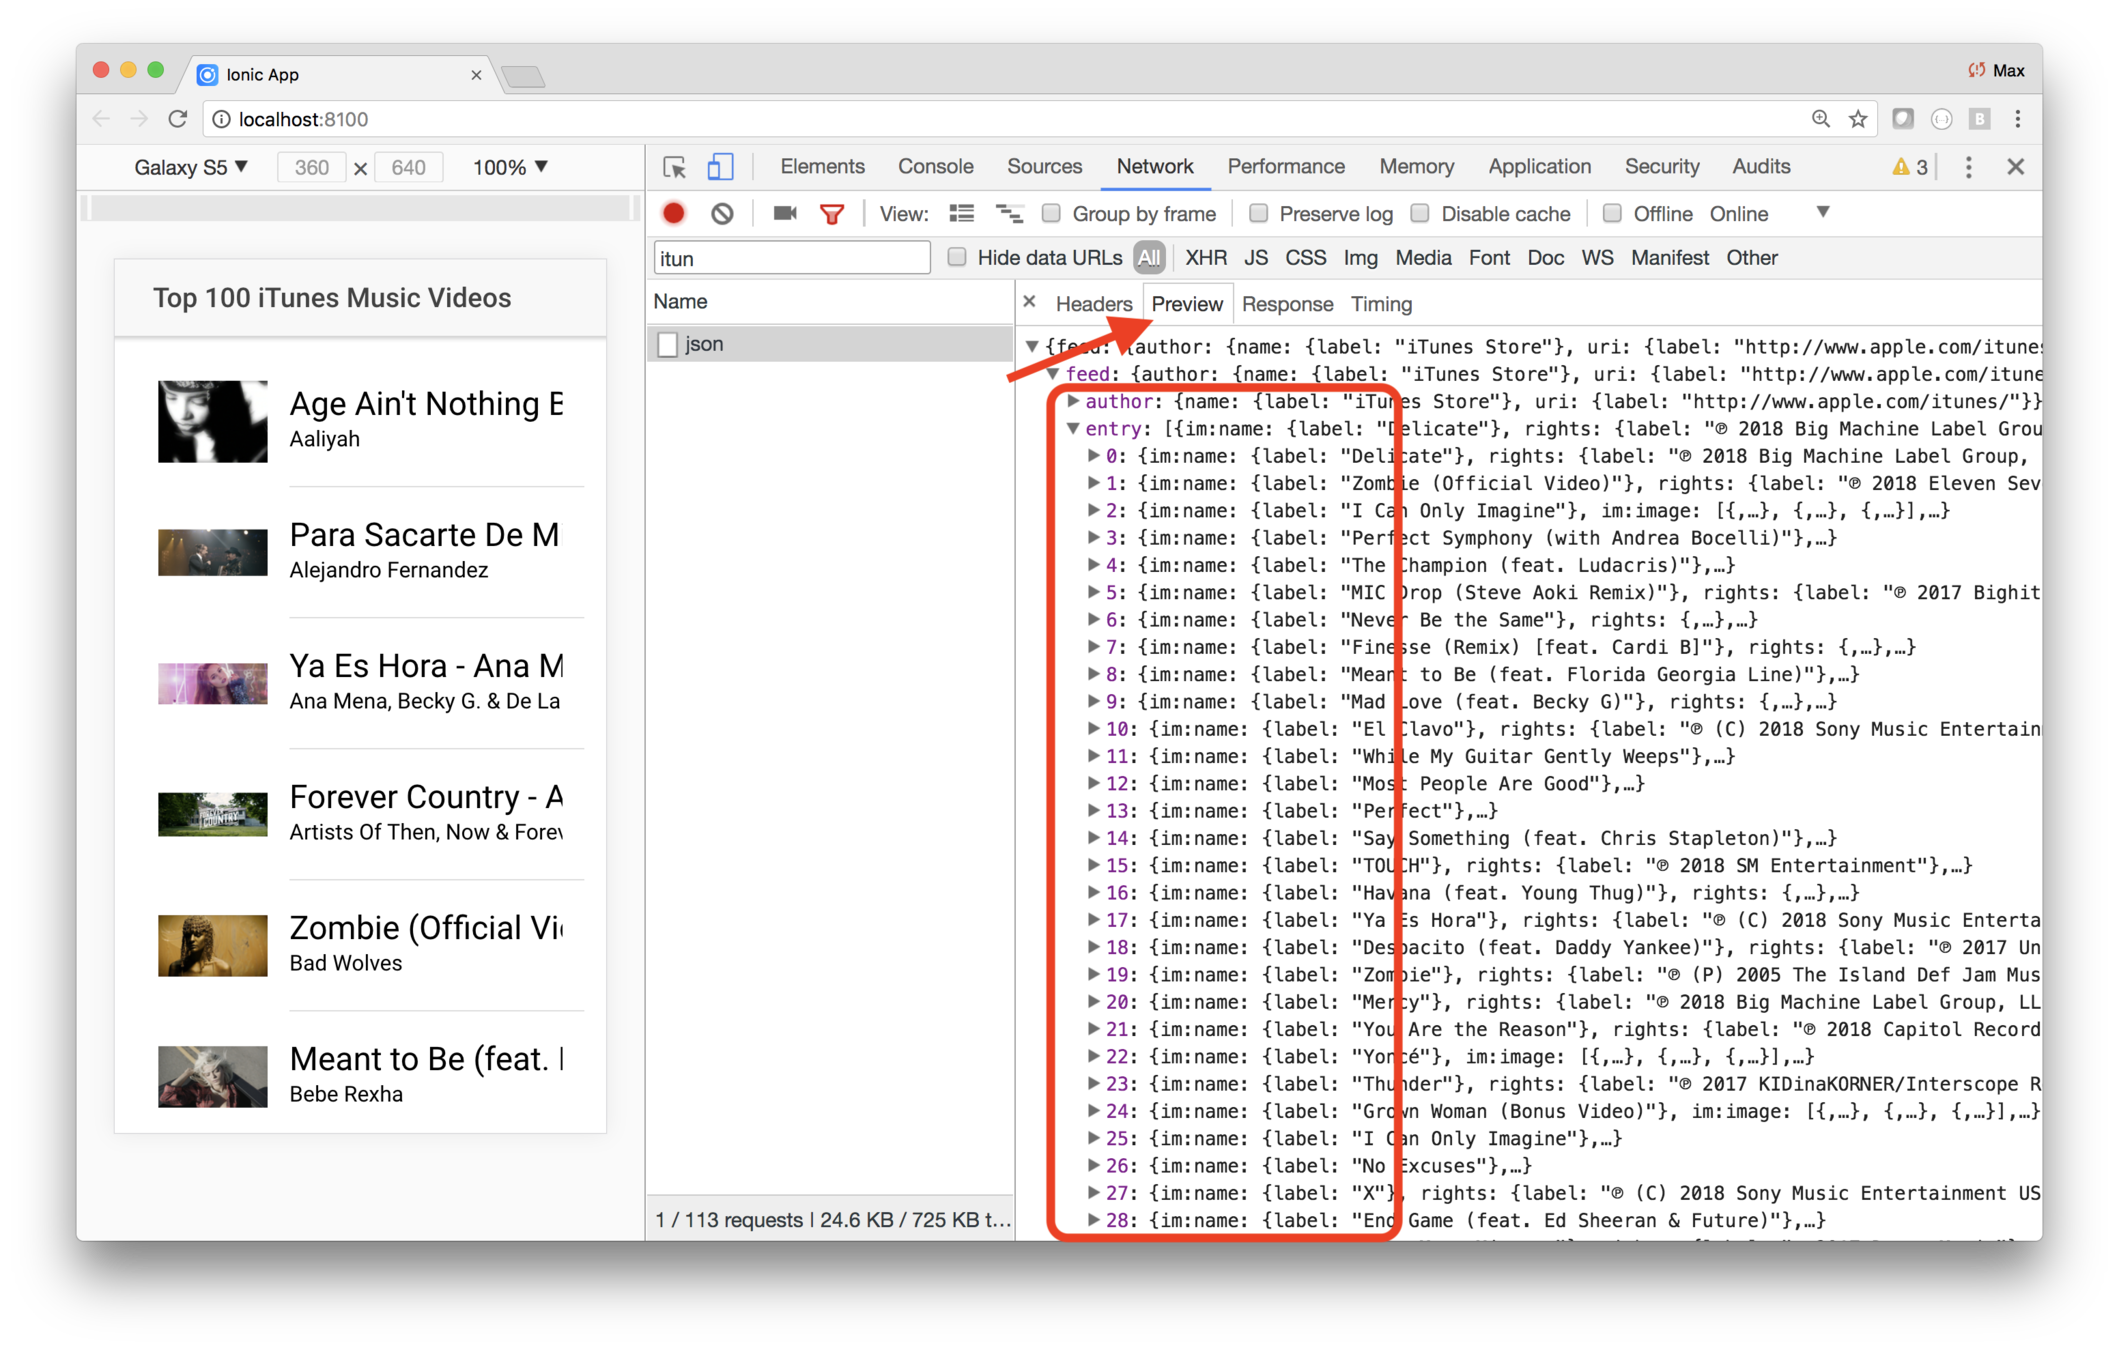2119x1350 pixels.
Task: Toggle the red filter funnel icon
Action: pyautogui.click(x=832, y=214)
